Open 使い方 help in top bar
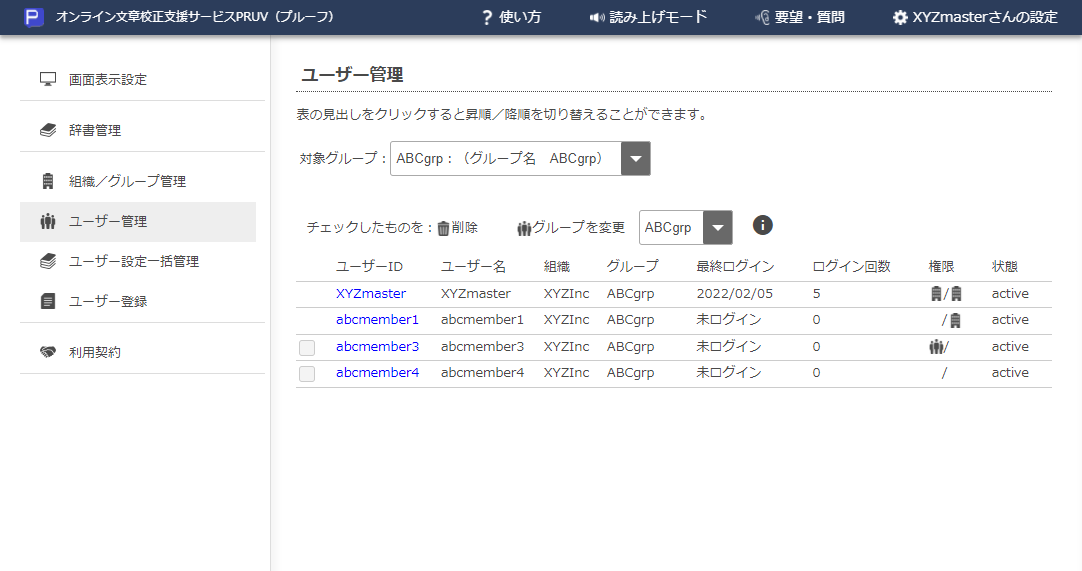Viewport: 1082px width, 571px height. tap(511, 17)
